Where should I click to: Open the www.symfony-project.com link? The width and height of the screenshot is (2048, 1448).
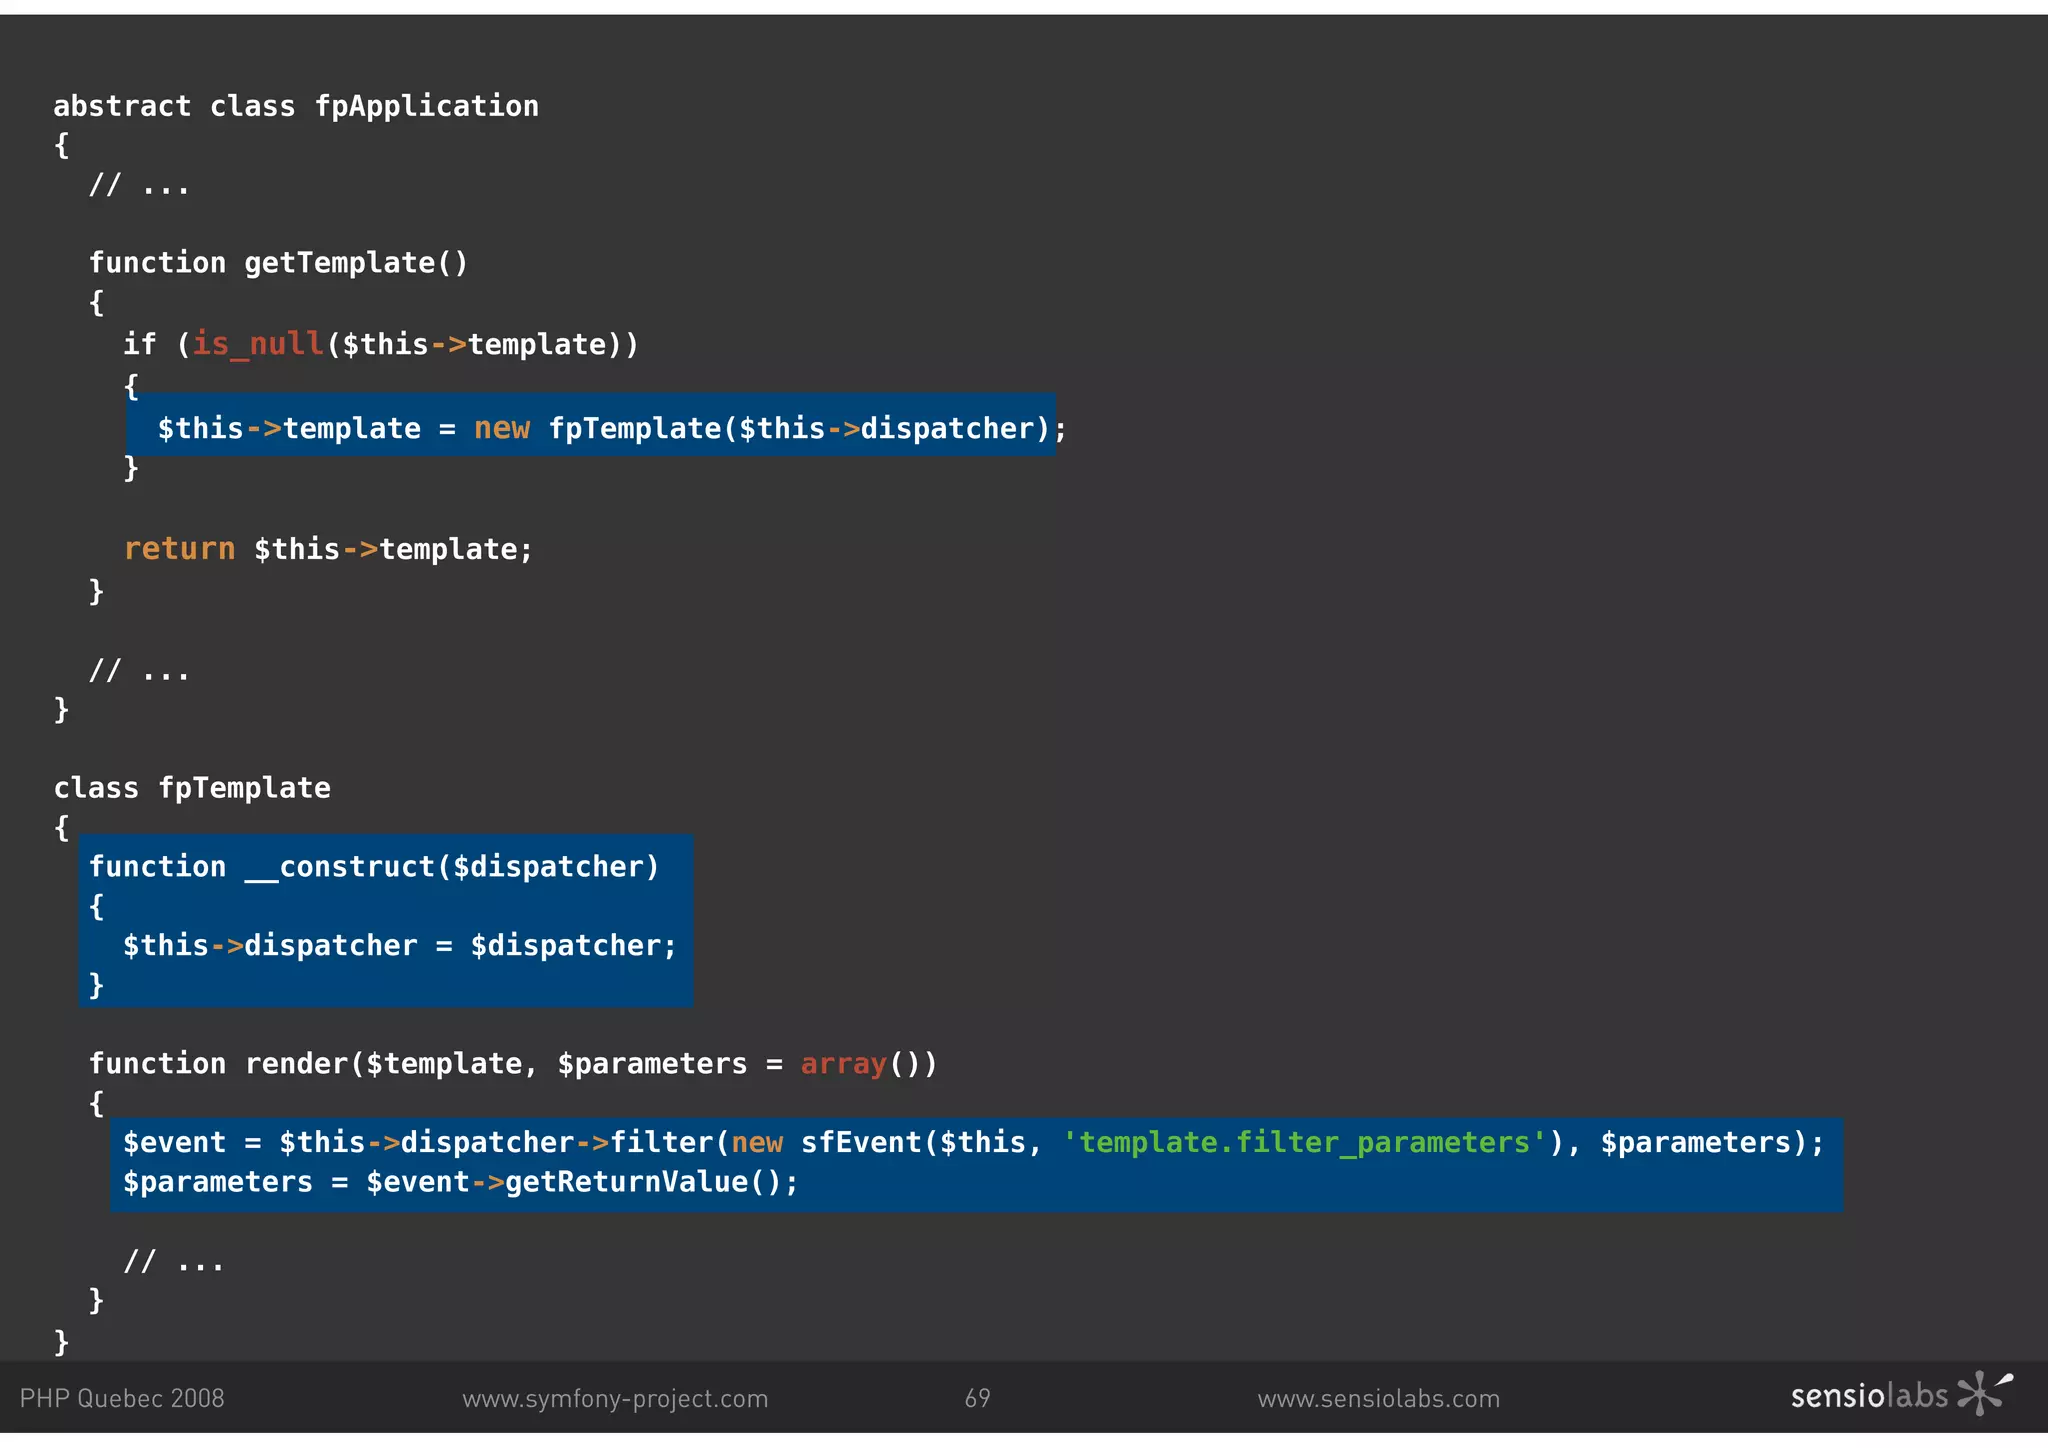point(615,1398)
